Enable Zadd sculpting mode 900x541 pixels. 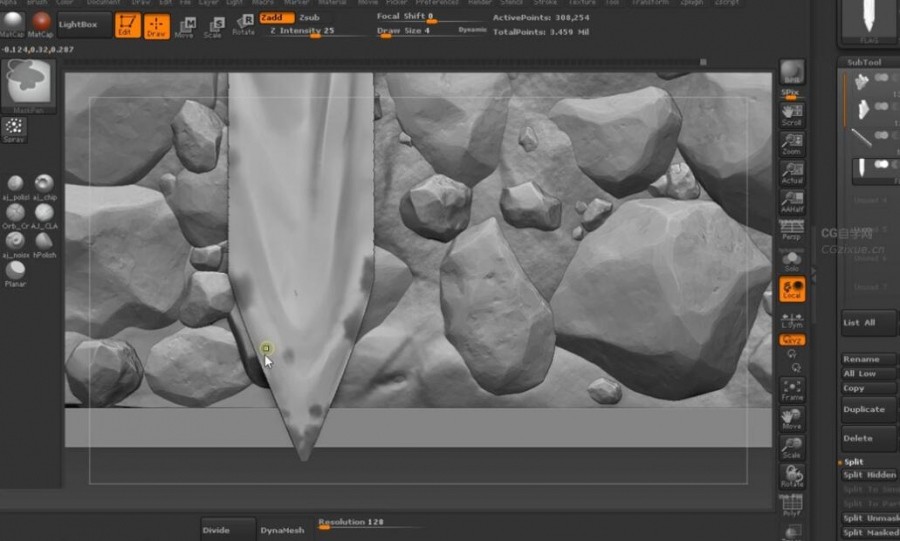[x=277, y=18]
